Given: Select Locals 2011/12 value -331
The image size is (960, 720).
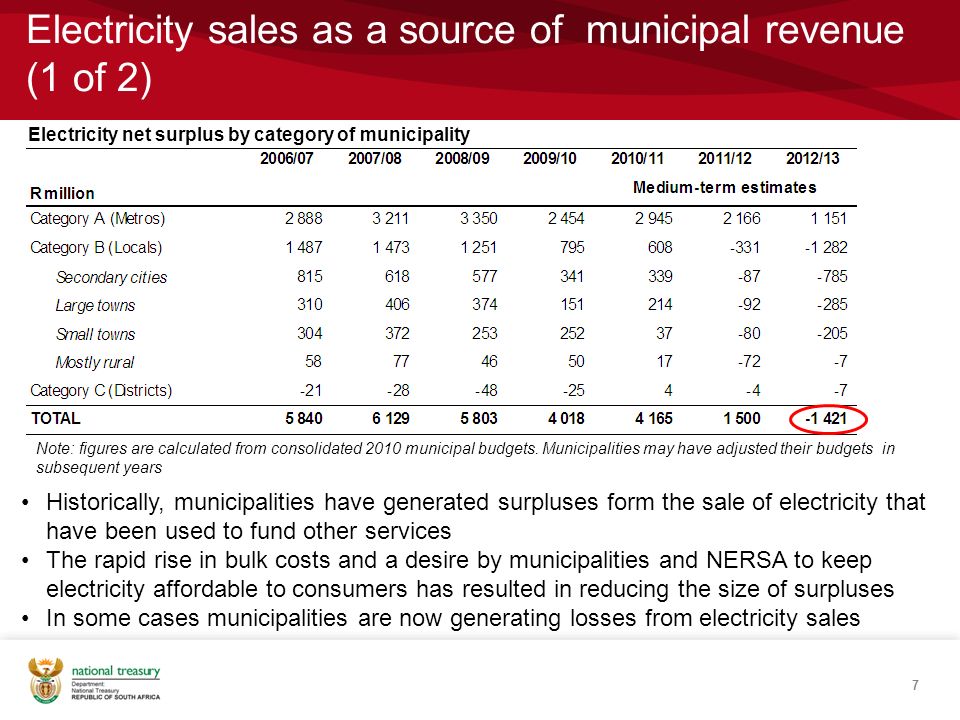Looking at the screenshot, I should pos(745,247).
